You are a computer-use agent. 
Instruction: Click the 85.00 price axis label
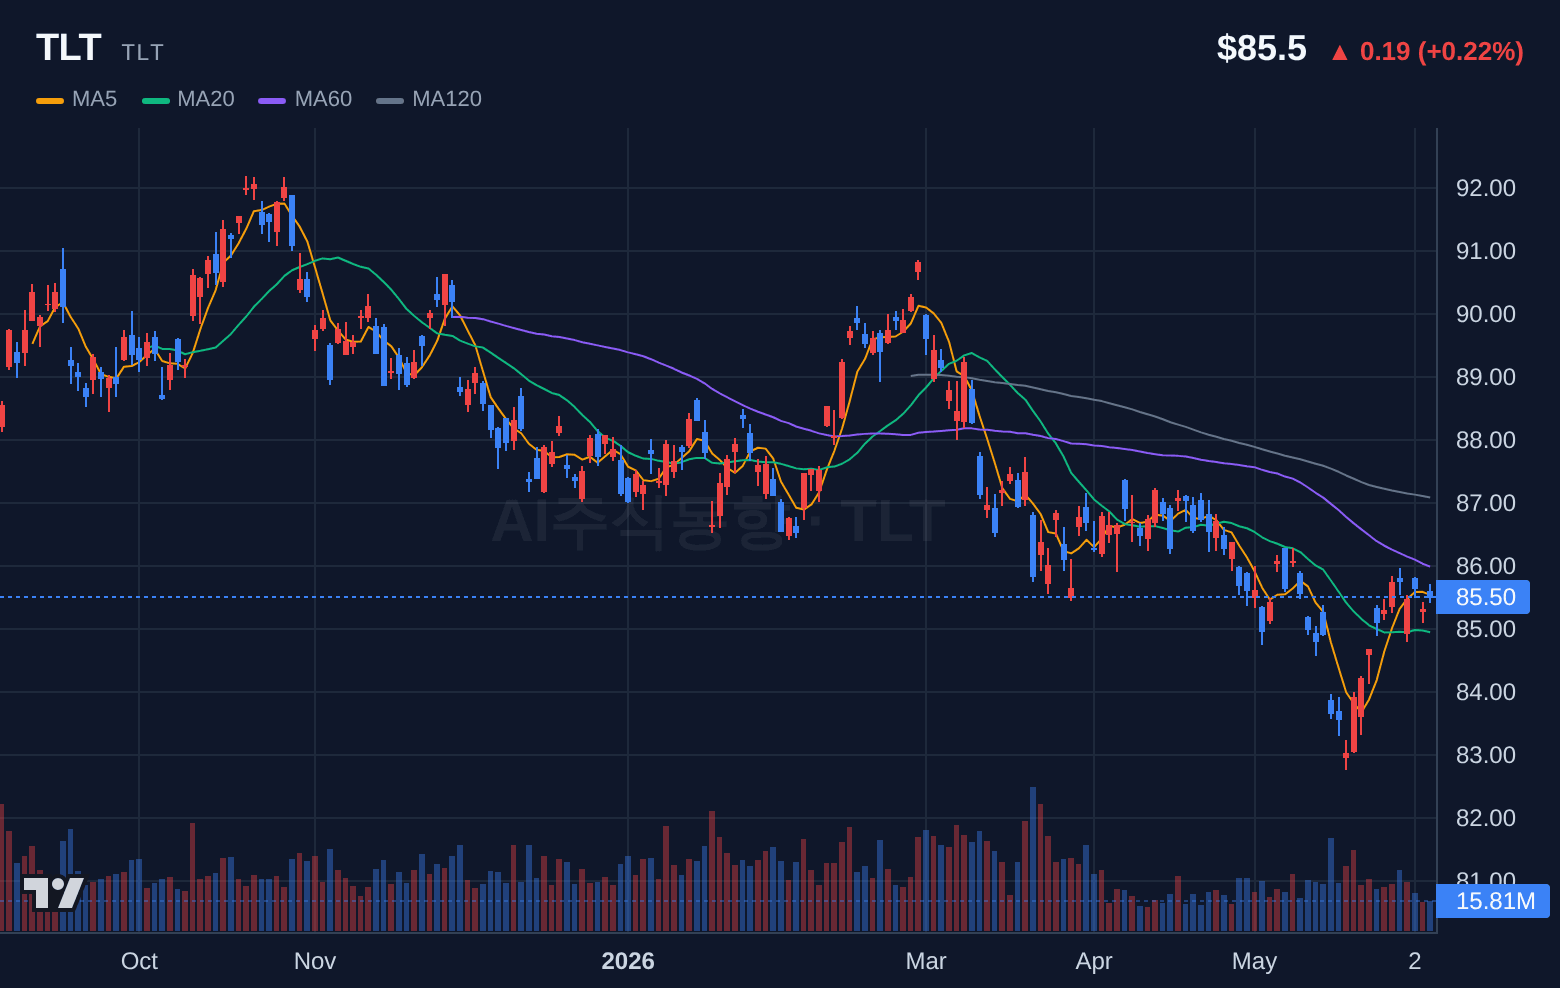1486,629
